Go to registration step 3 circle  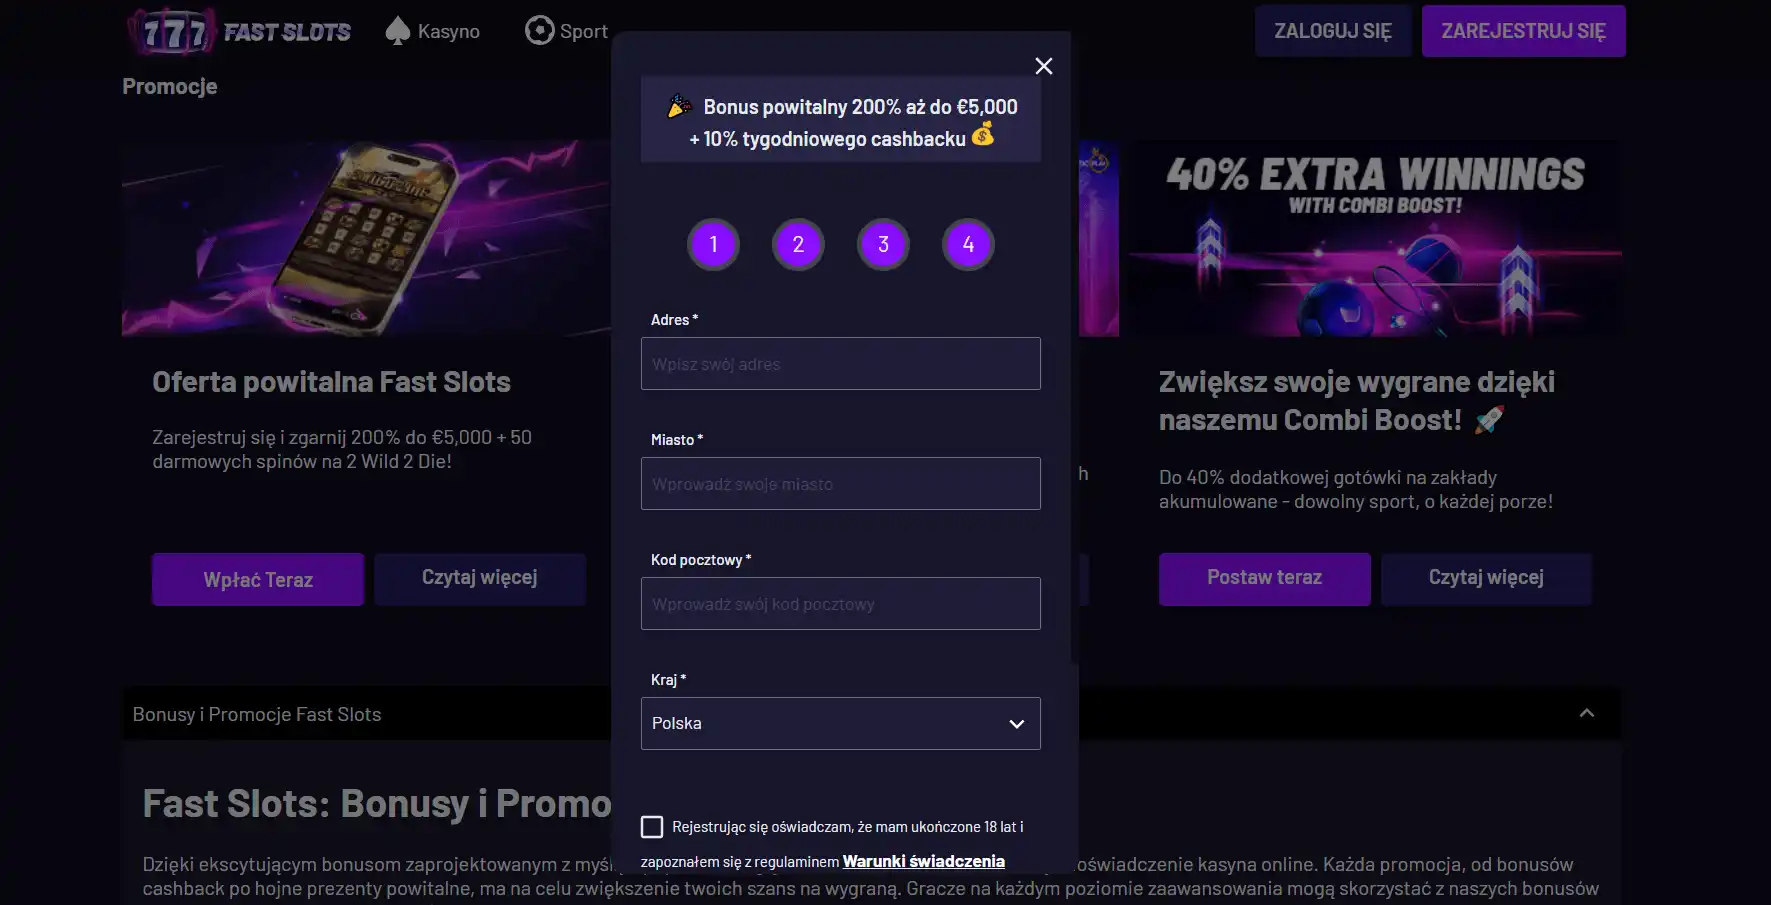point(883,244)
